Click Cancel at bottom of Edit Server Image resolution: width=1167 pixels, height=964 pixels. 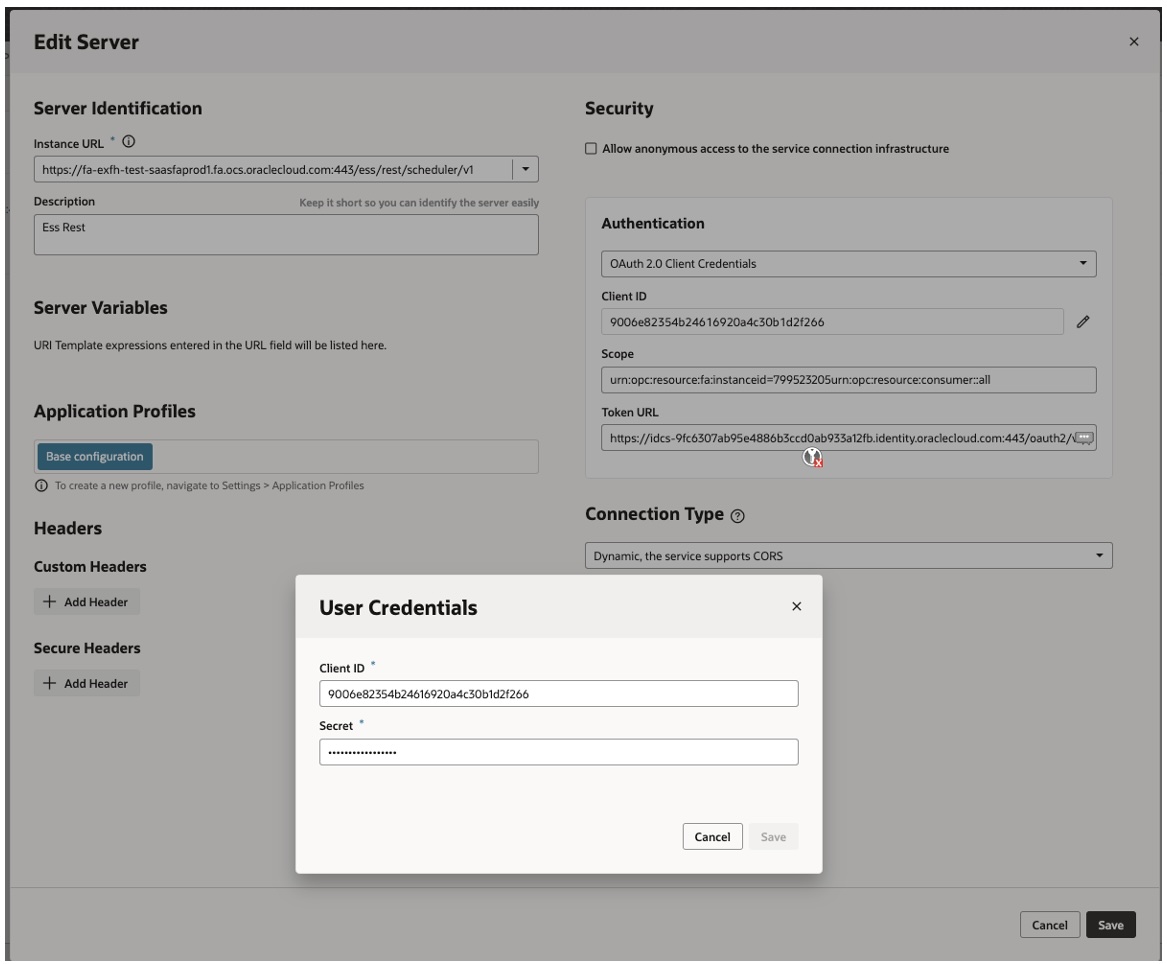pyautogui.click(x=1049, y=925)
